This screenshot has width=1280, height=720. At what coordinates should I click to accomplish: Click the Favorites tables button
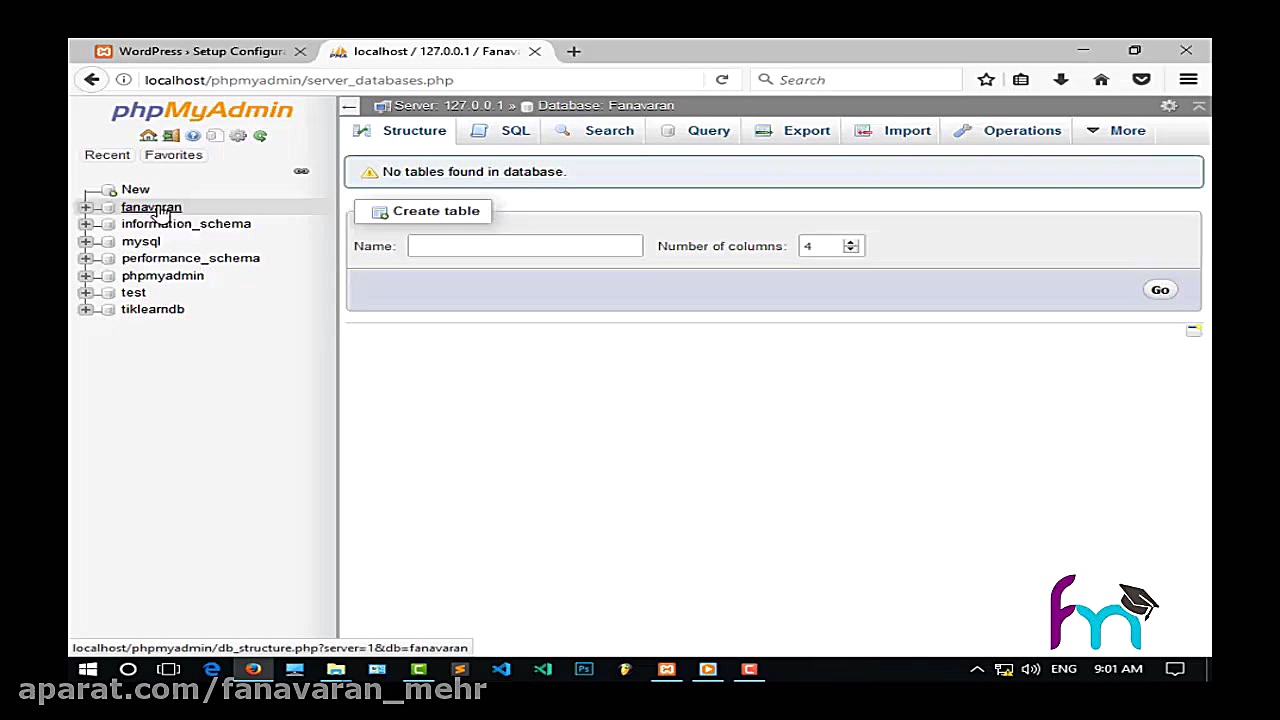173,155
